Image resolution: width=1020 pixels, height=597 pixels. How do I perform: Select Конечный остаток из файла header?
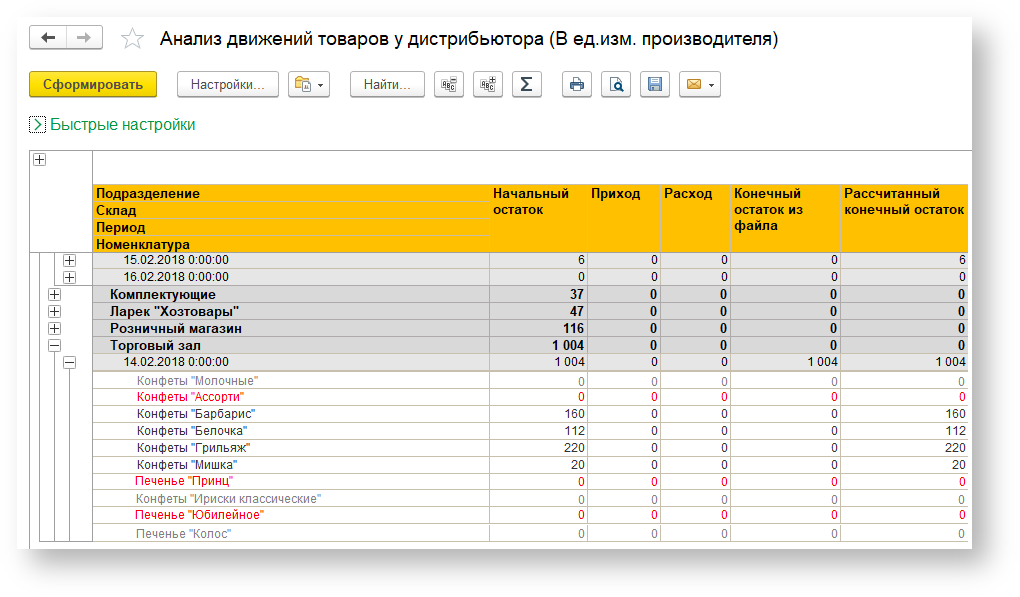786,219
